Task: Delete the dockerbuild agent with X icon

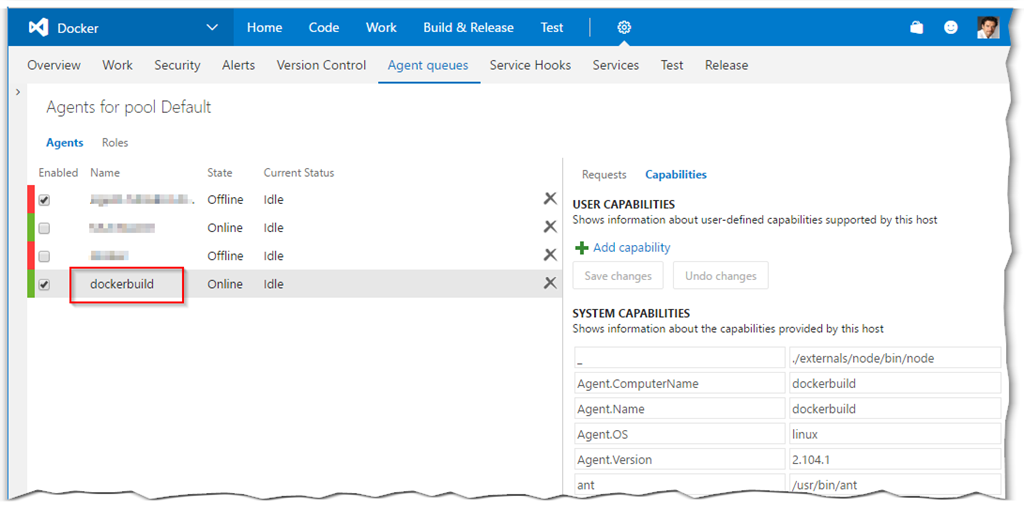Action: pyautogui.click(x=550, y=283)
